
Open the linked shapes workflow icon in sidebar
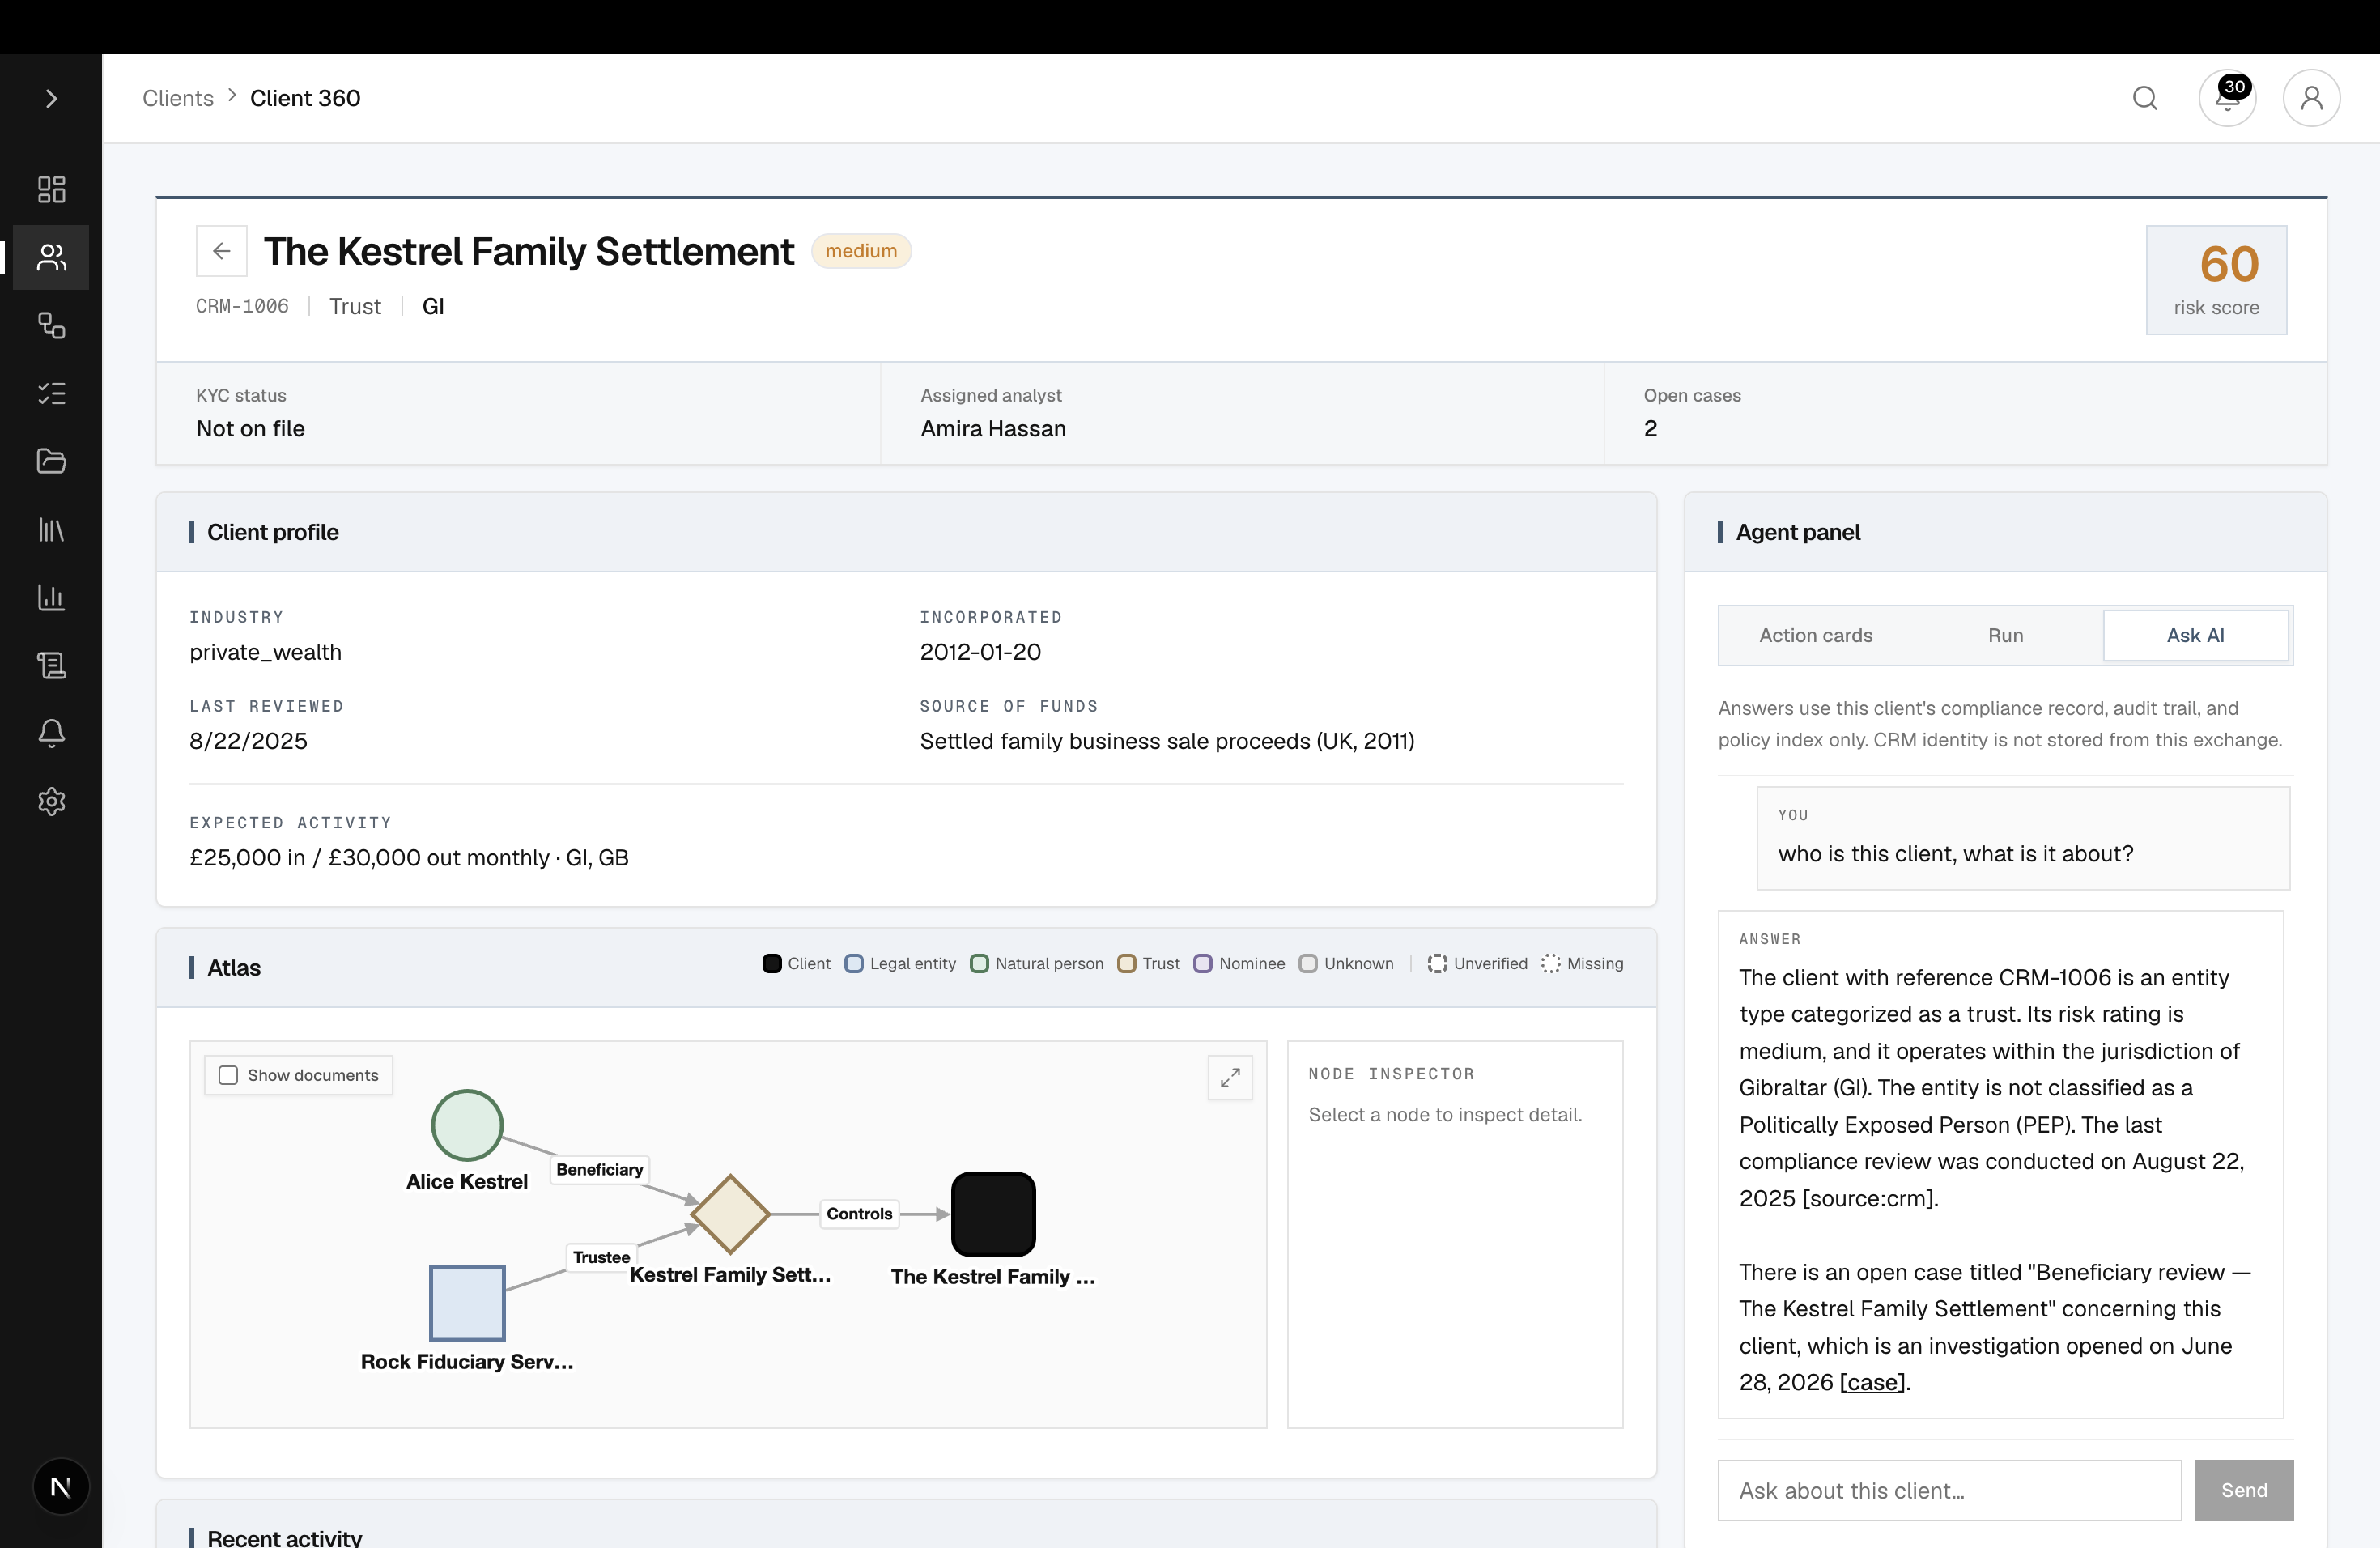51,325
